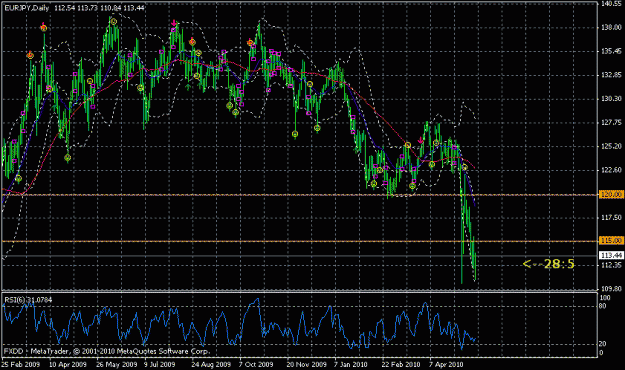Click the RSI scale value 100
Screen dimensions: 625x370
(x=605, y=298)
